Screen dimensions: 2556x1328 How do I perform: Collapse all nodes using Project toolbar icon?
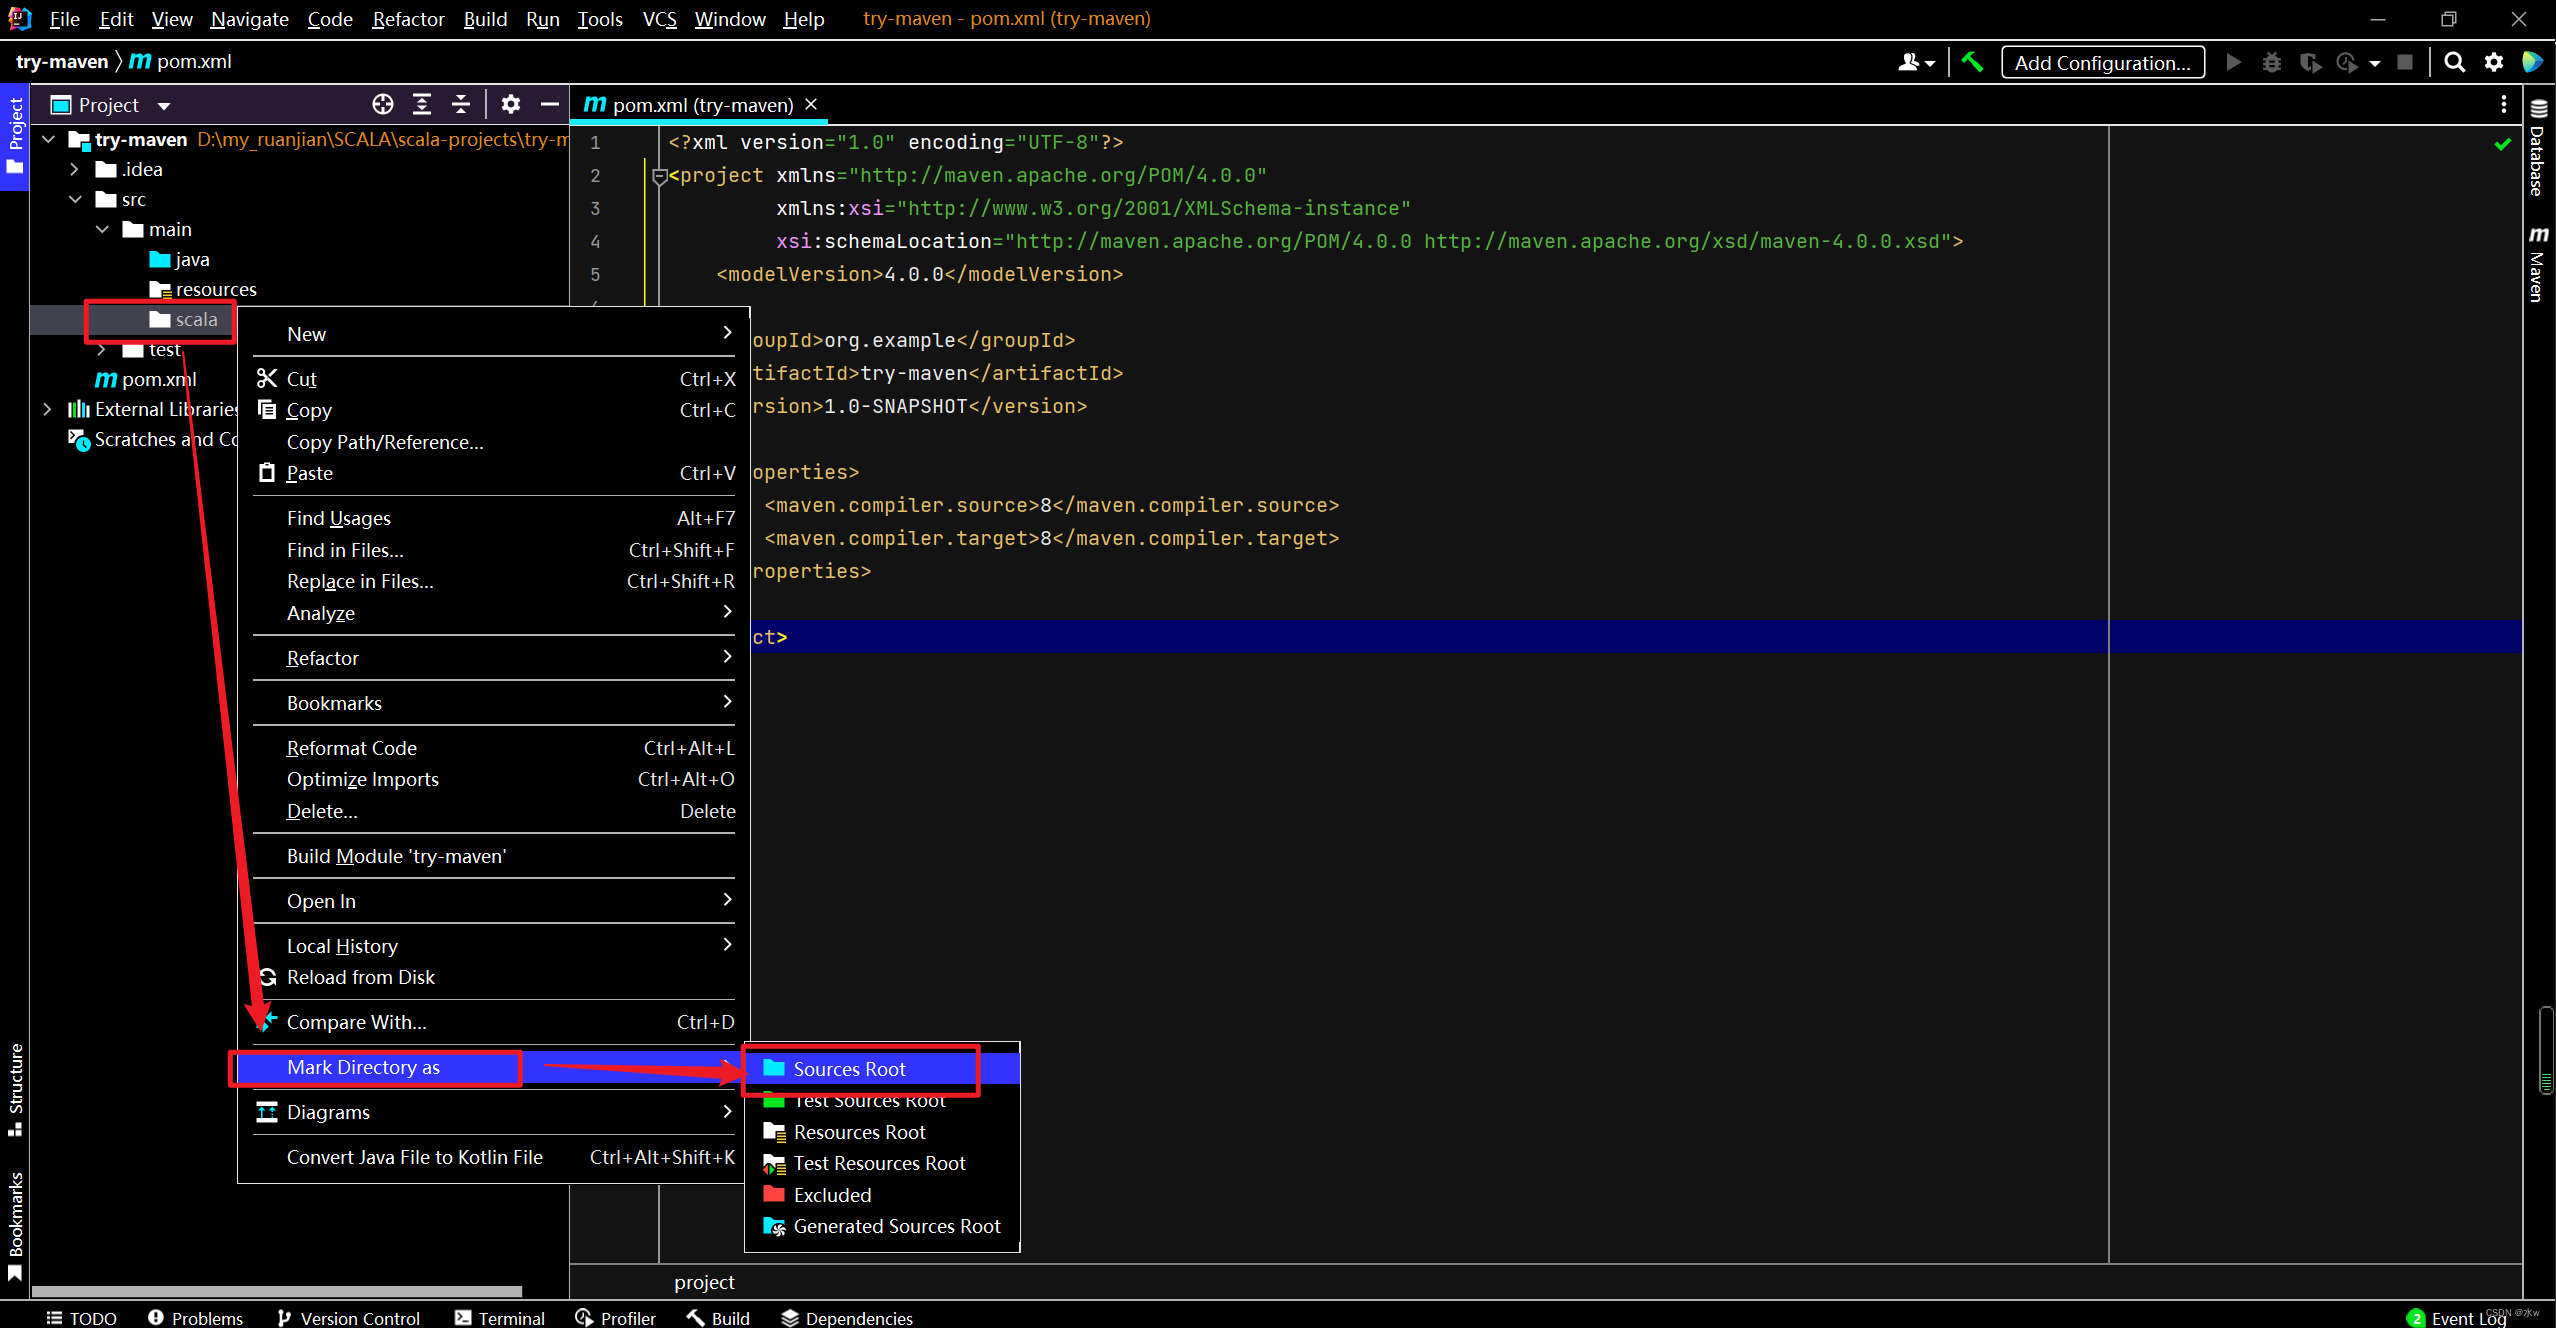461,104
